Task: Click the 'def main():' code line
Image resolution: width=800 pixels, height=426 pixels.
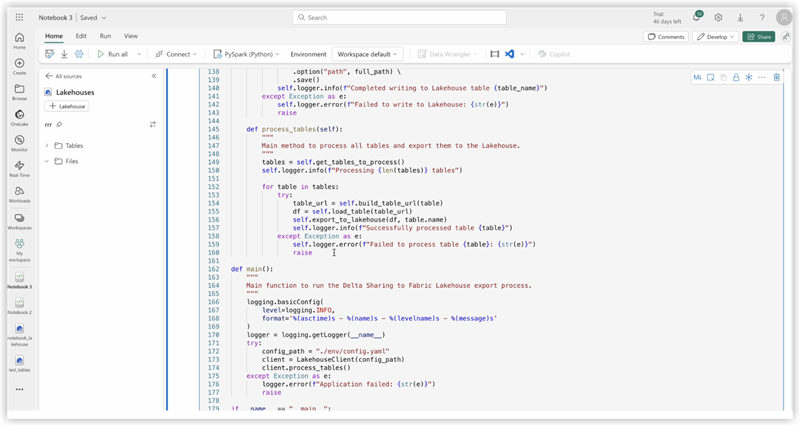Action: [252, 269]
